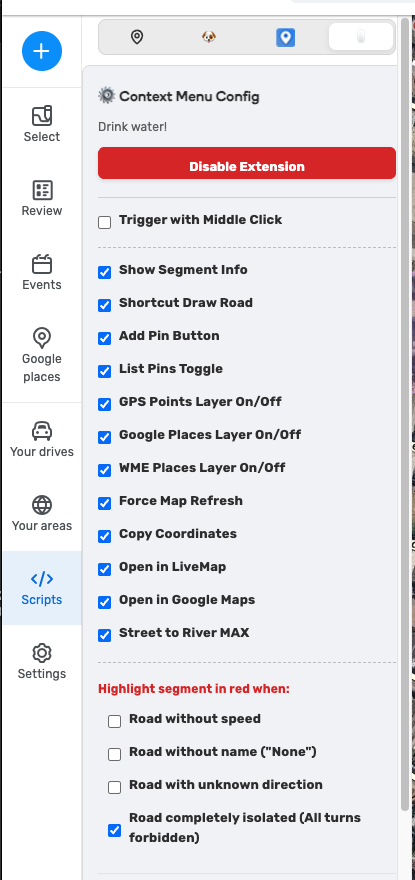
Task: Switch to the location pin outline tab
Action: (x=136, y=37)
